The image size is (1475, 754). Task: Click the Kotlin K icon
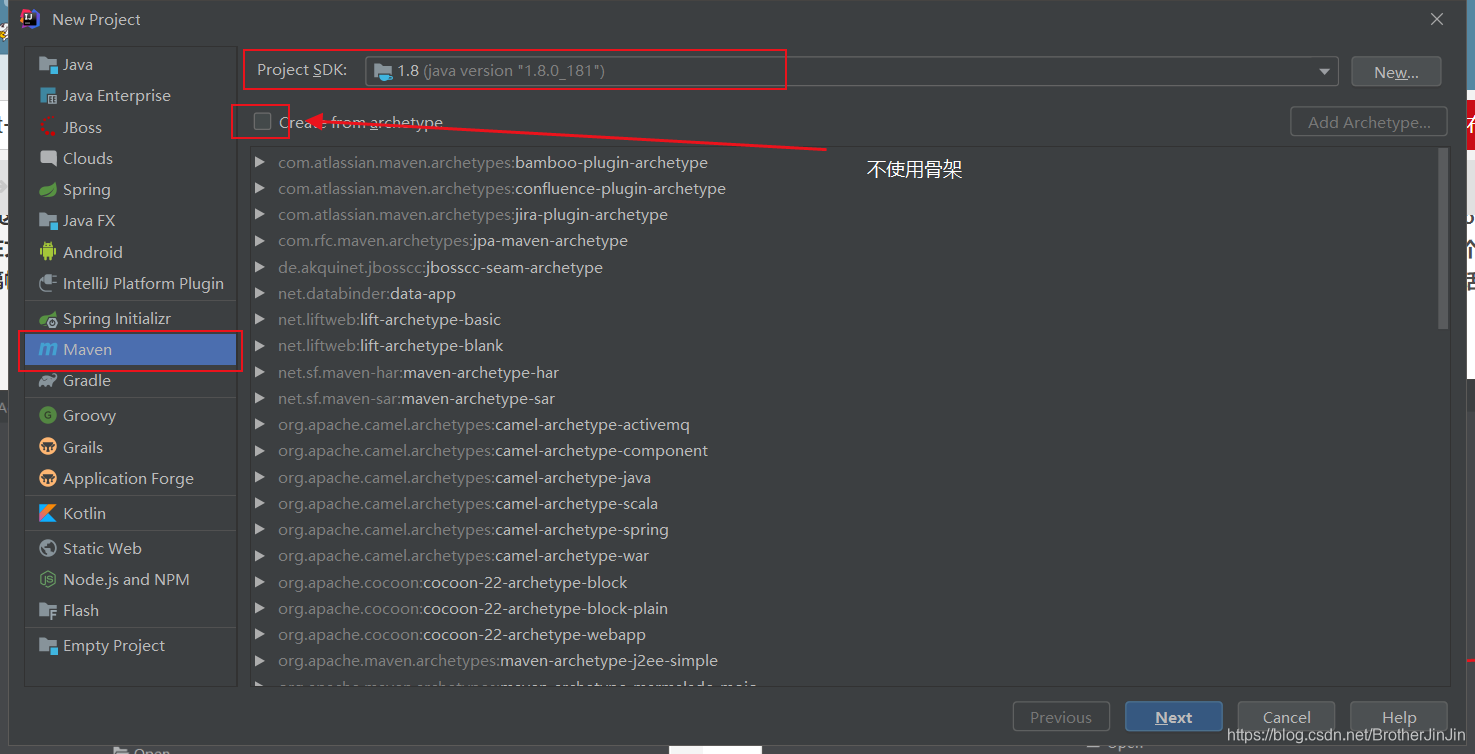[x=48, y=513]
